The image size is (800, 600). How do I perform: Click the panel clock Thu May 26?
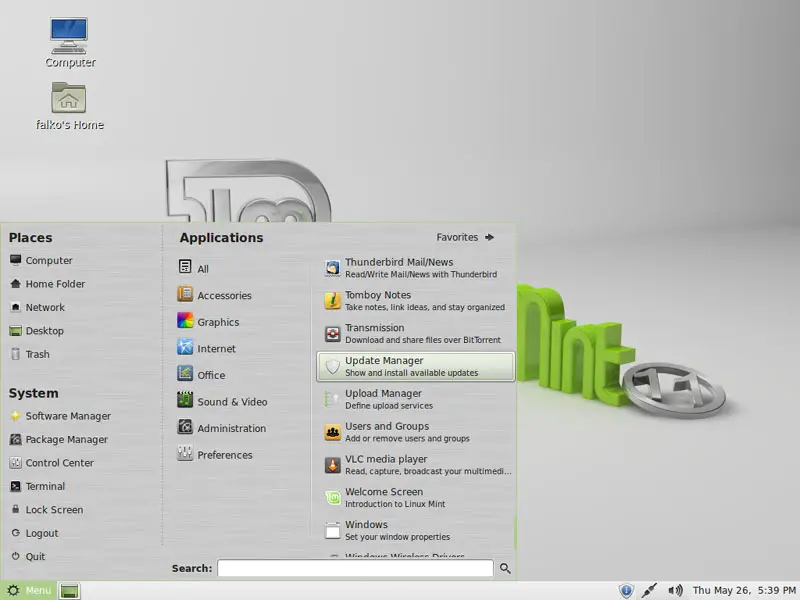click(x=744, y=590)
